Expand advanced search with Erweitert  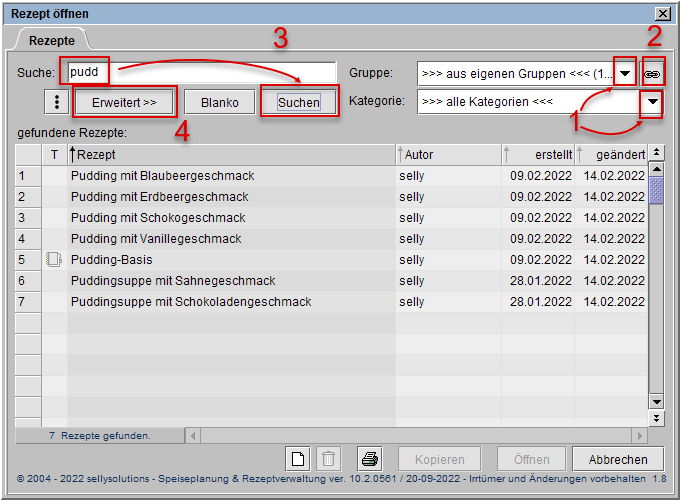click(125, 102)
